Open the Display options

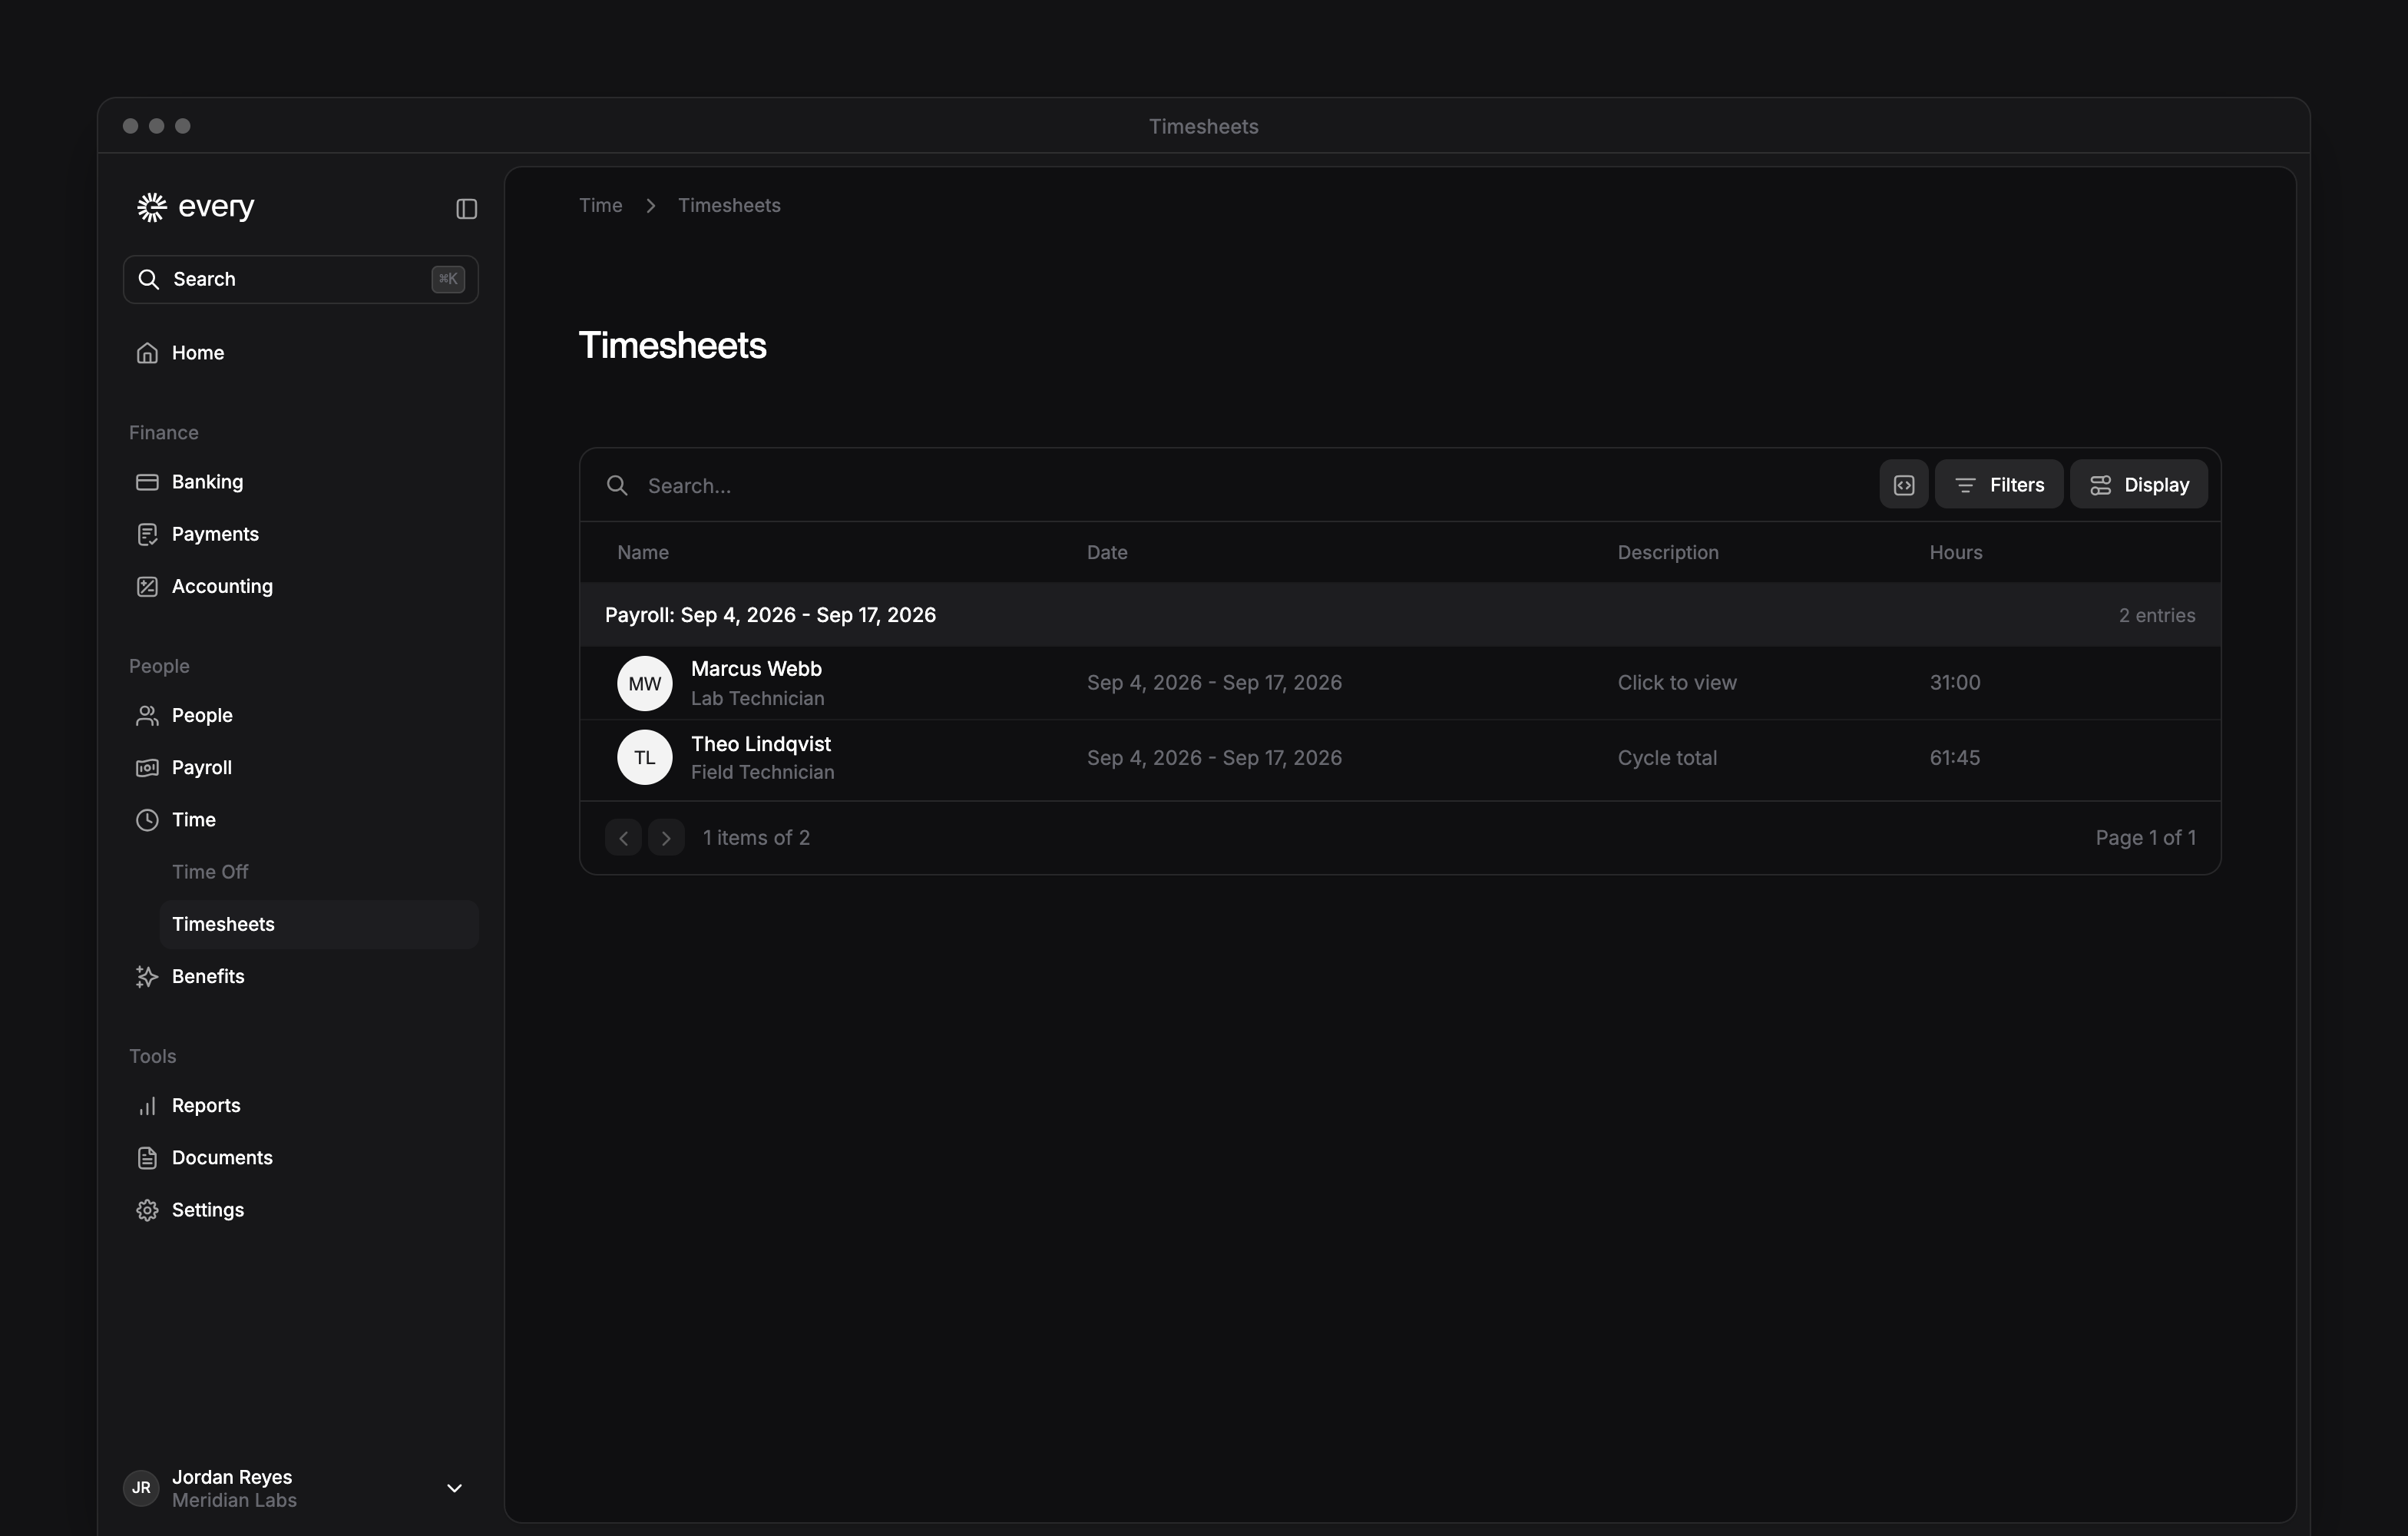(x=2138, y=484)
